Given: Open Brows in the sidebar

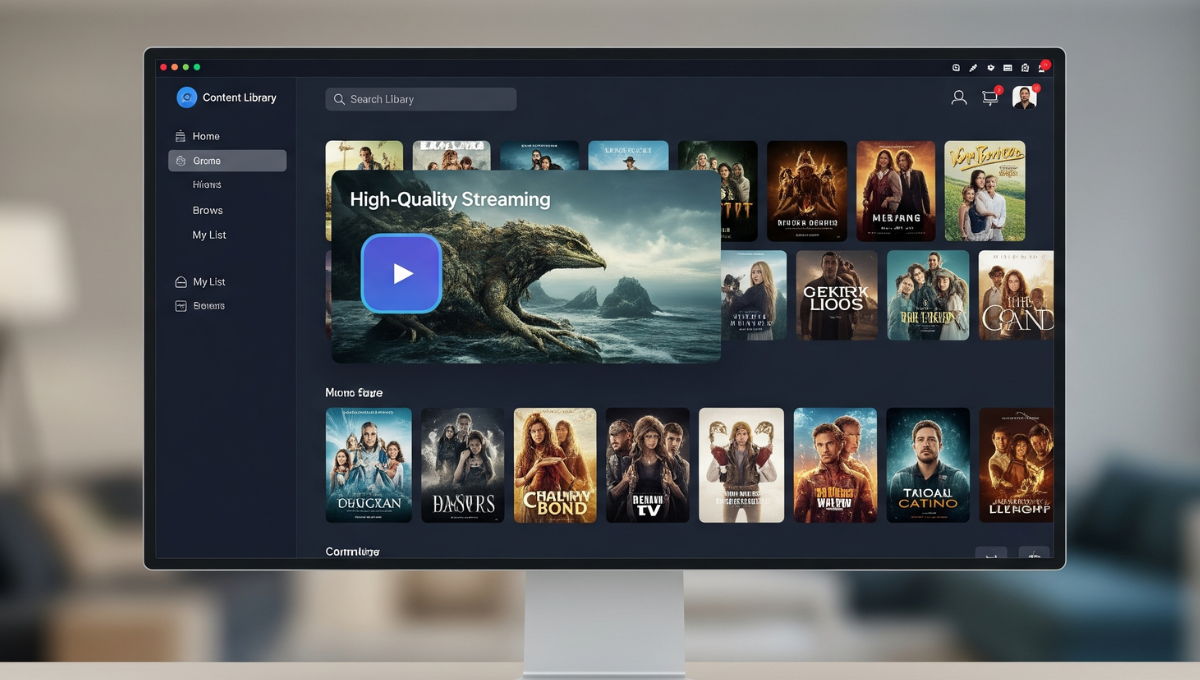Looking at the screenshot, I should (207, 210).
